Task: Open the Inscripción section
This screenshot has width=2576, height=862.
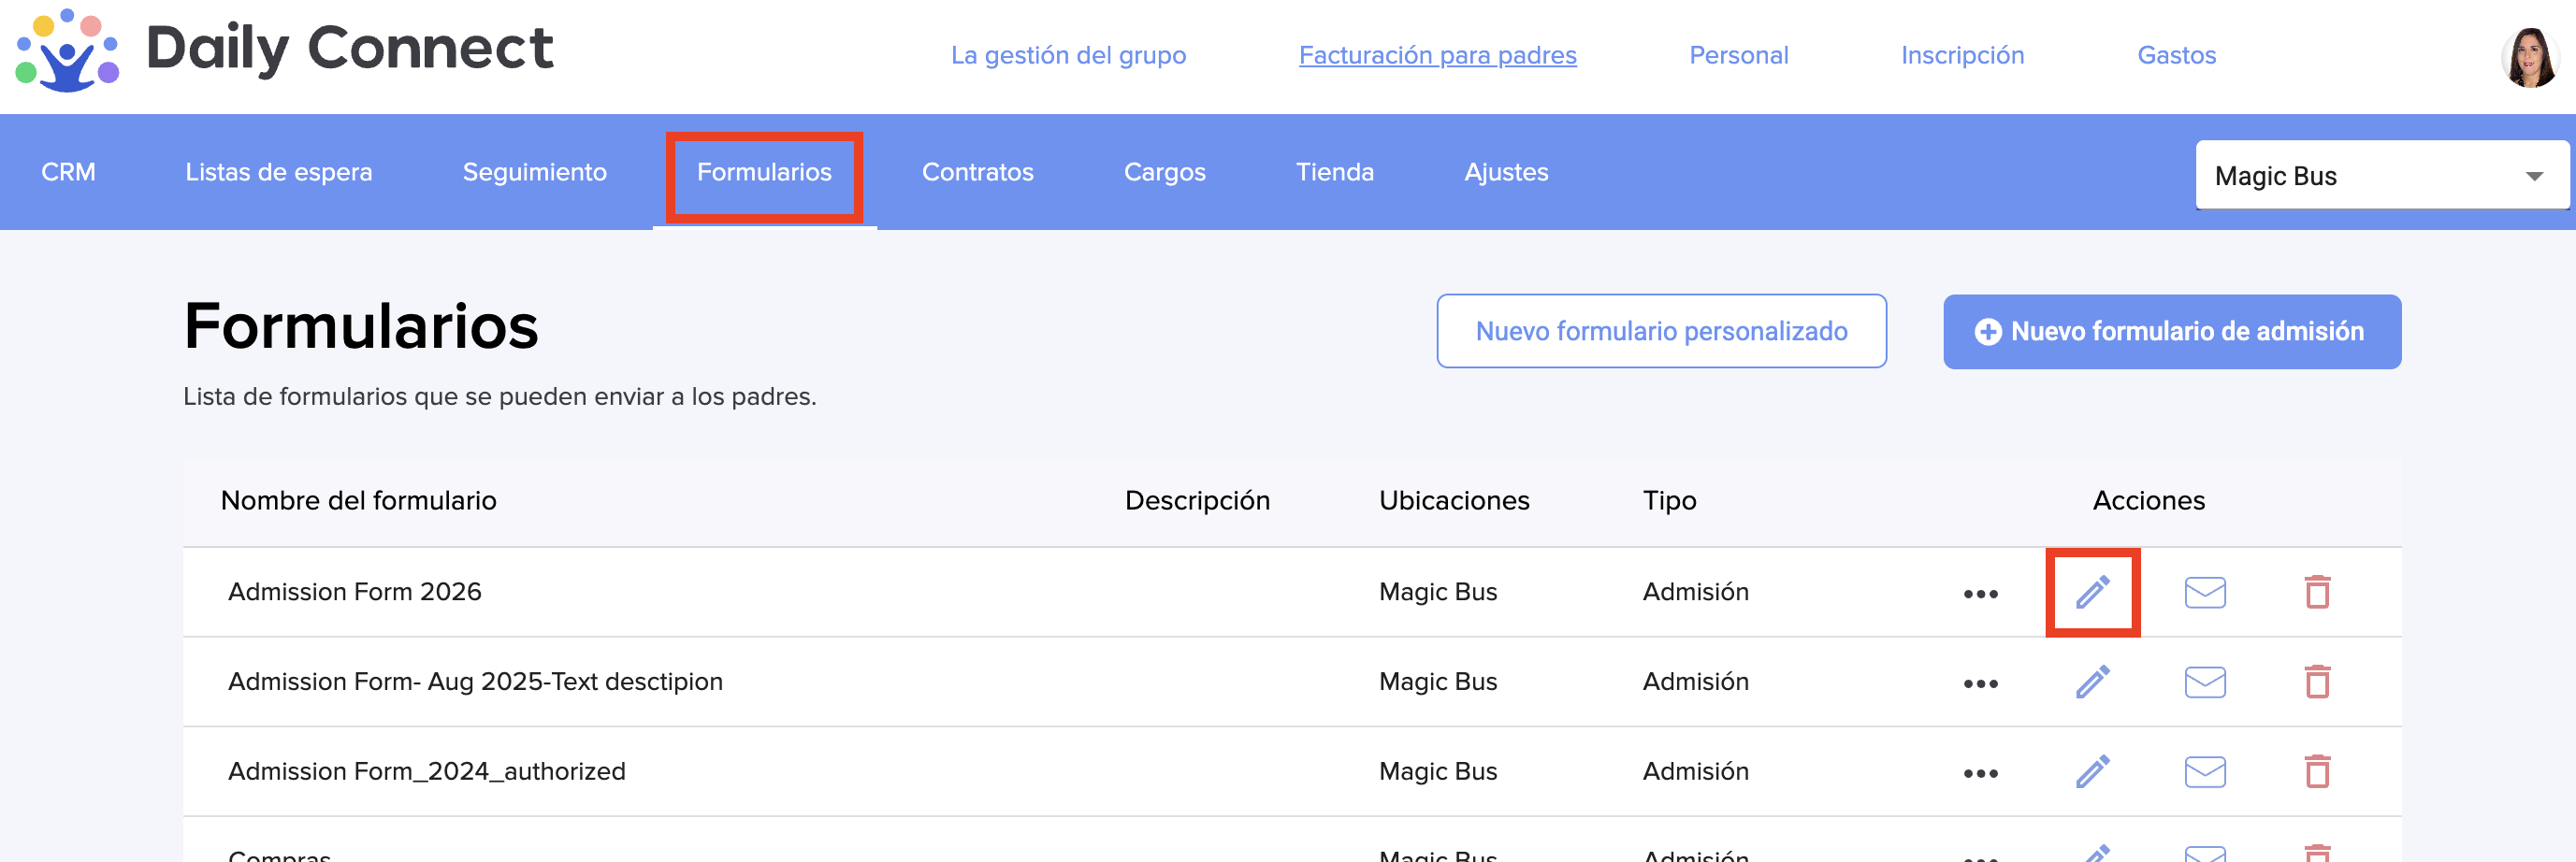Action: 1962,55
